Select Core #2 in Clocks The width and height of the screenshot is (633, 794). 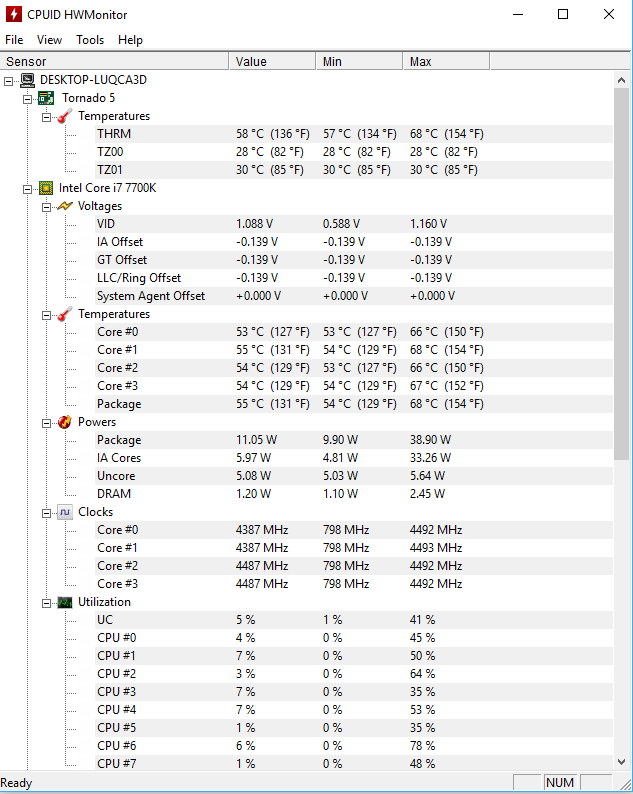click(x=354, y=566)
